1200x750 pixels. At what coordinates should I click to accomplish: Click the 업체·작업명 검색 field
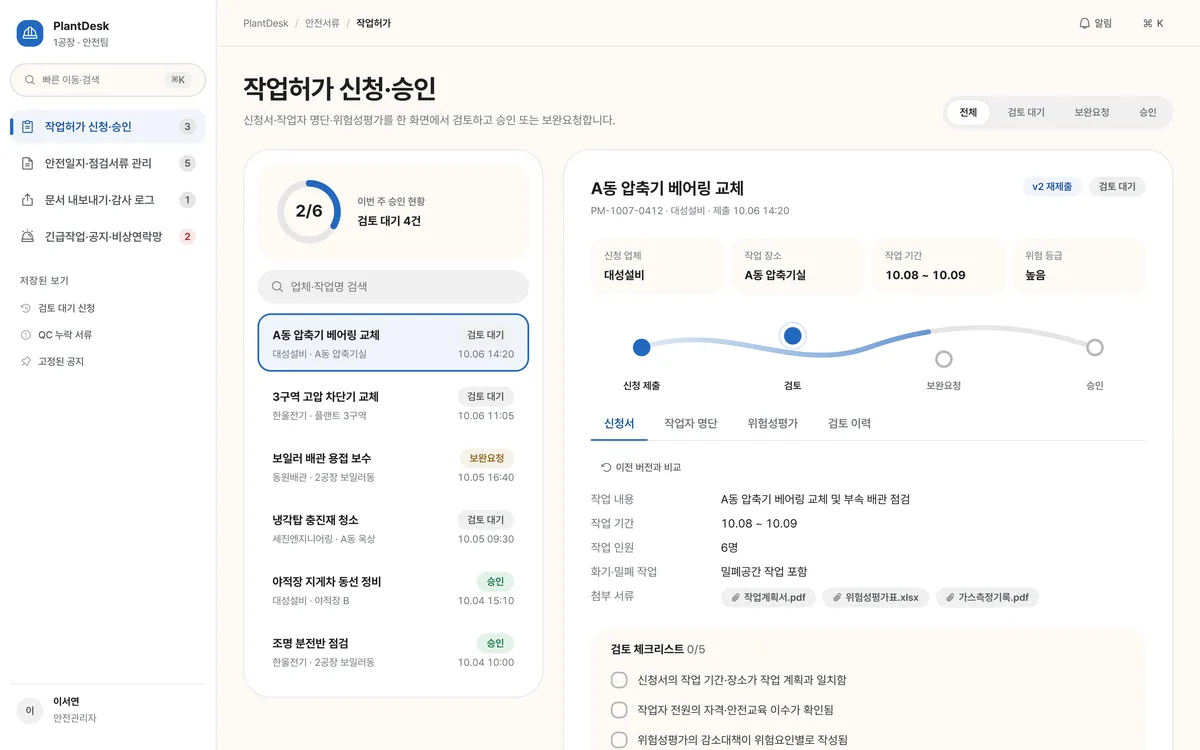point(393,287)
